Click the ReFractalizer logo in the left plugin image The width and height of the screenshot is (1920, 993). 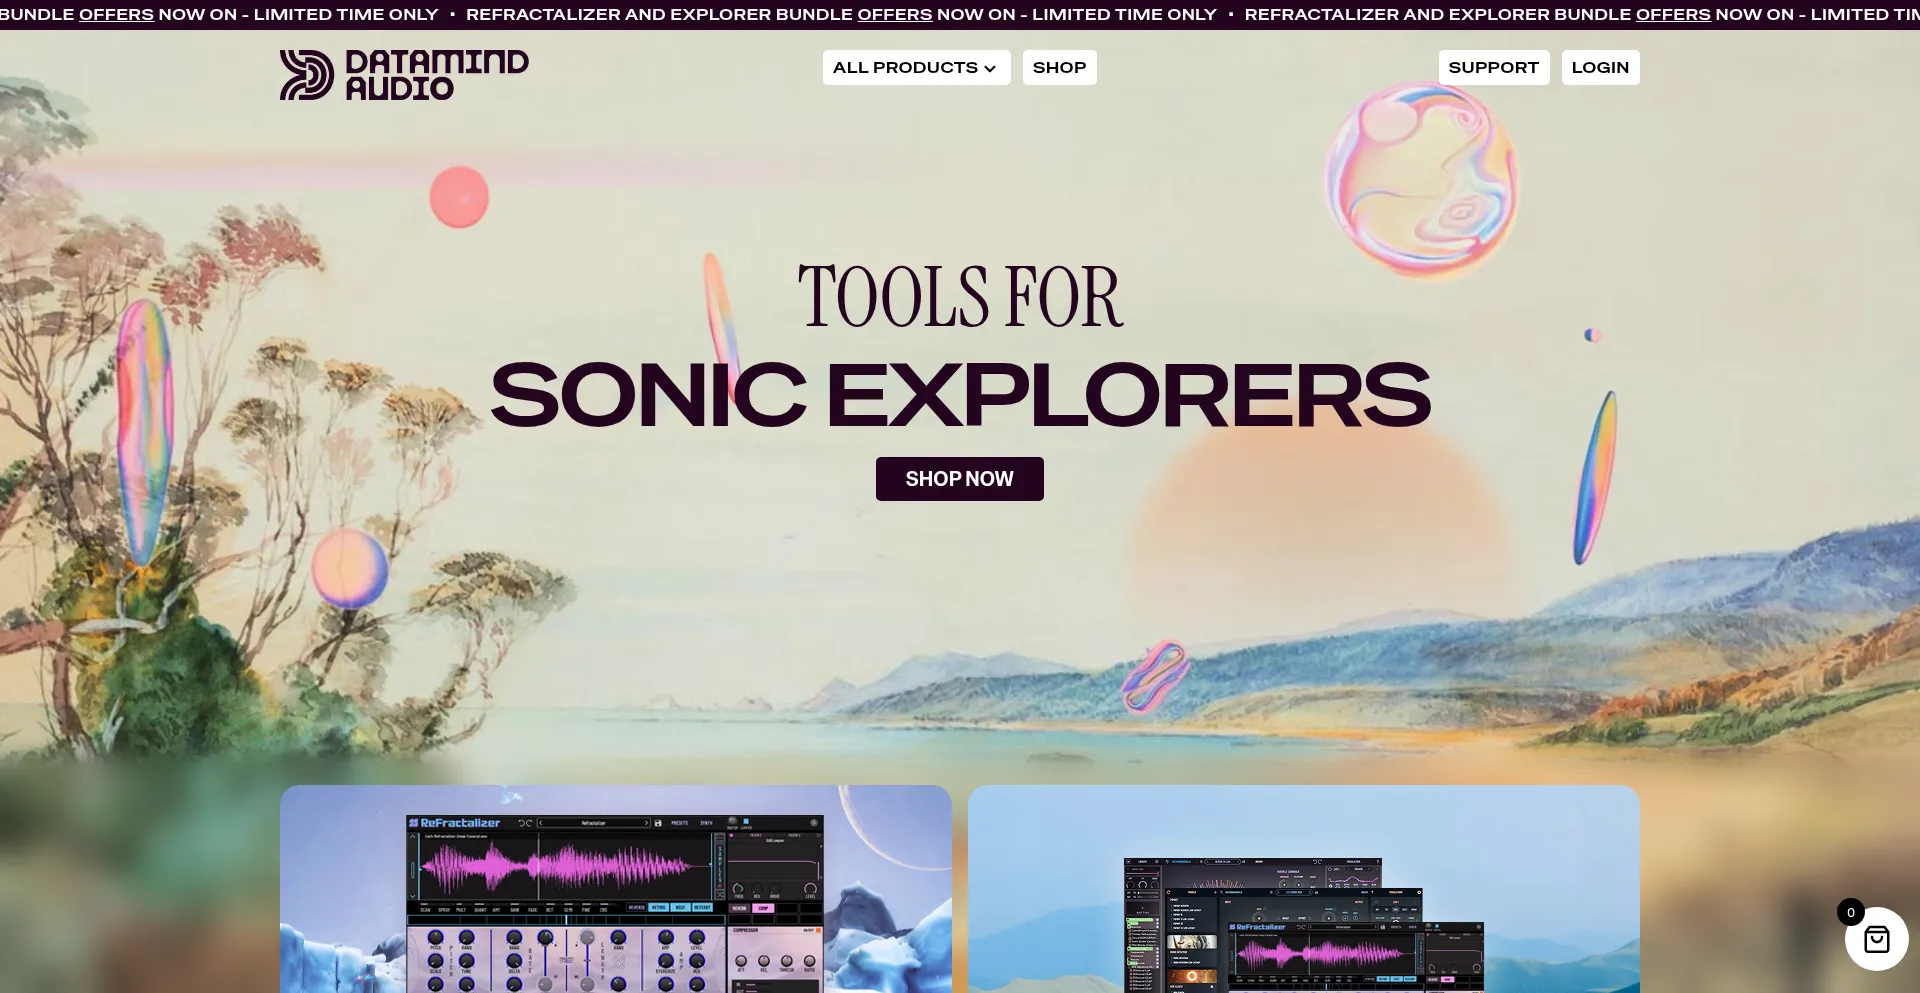pos(455,823)
